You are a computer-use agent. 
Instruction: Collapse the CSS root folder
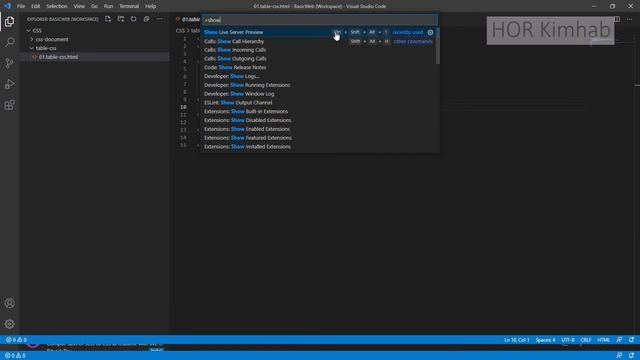[29, 31]
